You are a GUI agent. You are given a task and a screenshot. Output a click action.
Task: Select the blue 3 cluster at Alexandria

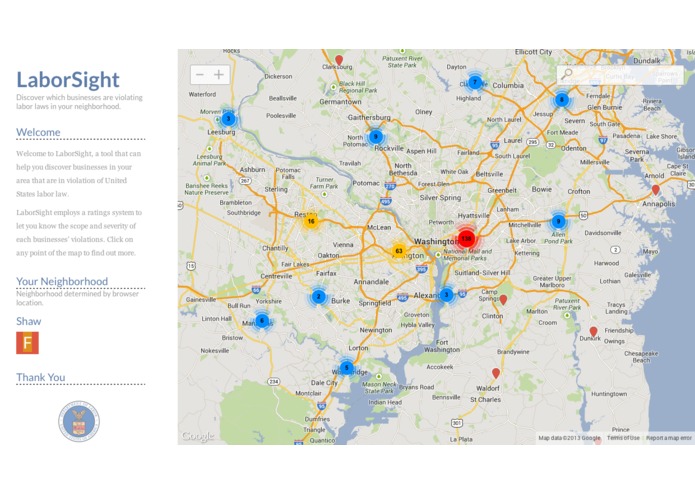tap(446, 295)
